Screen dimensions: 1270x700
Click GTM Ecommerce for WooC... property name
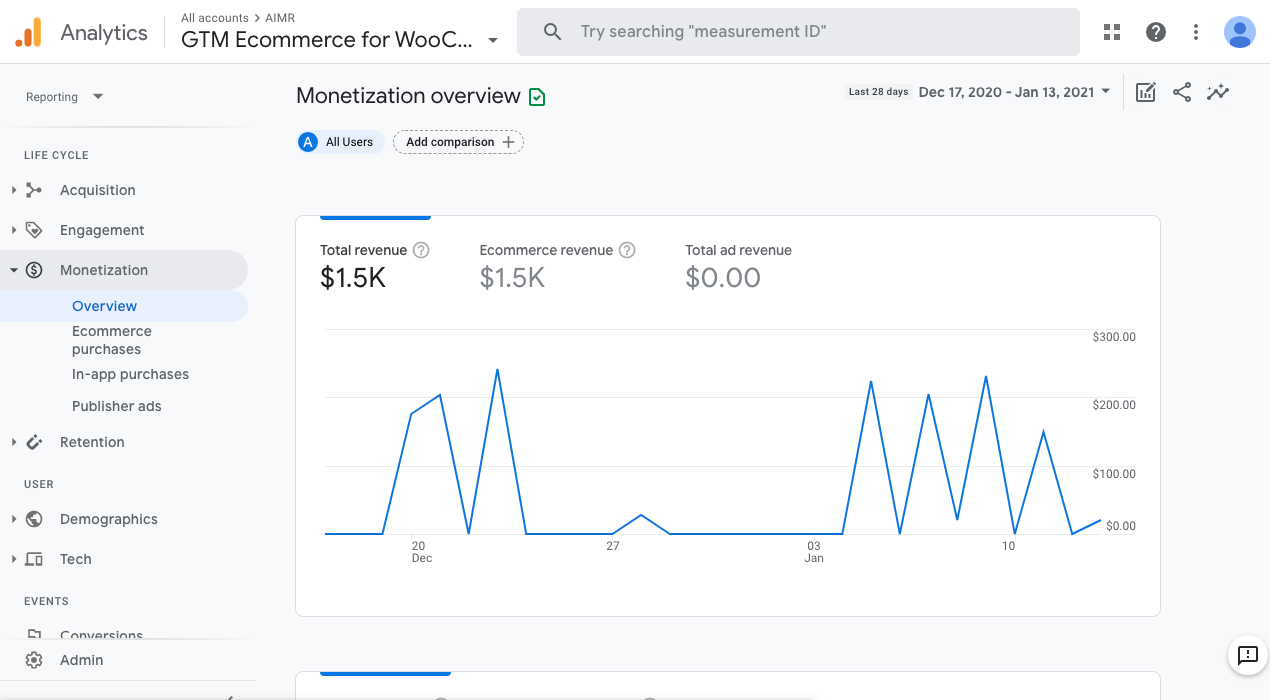pyautogui.click(x=326, y=40)
